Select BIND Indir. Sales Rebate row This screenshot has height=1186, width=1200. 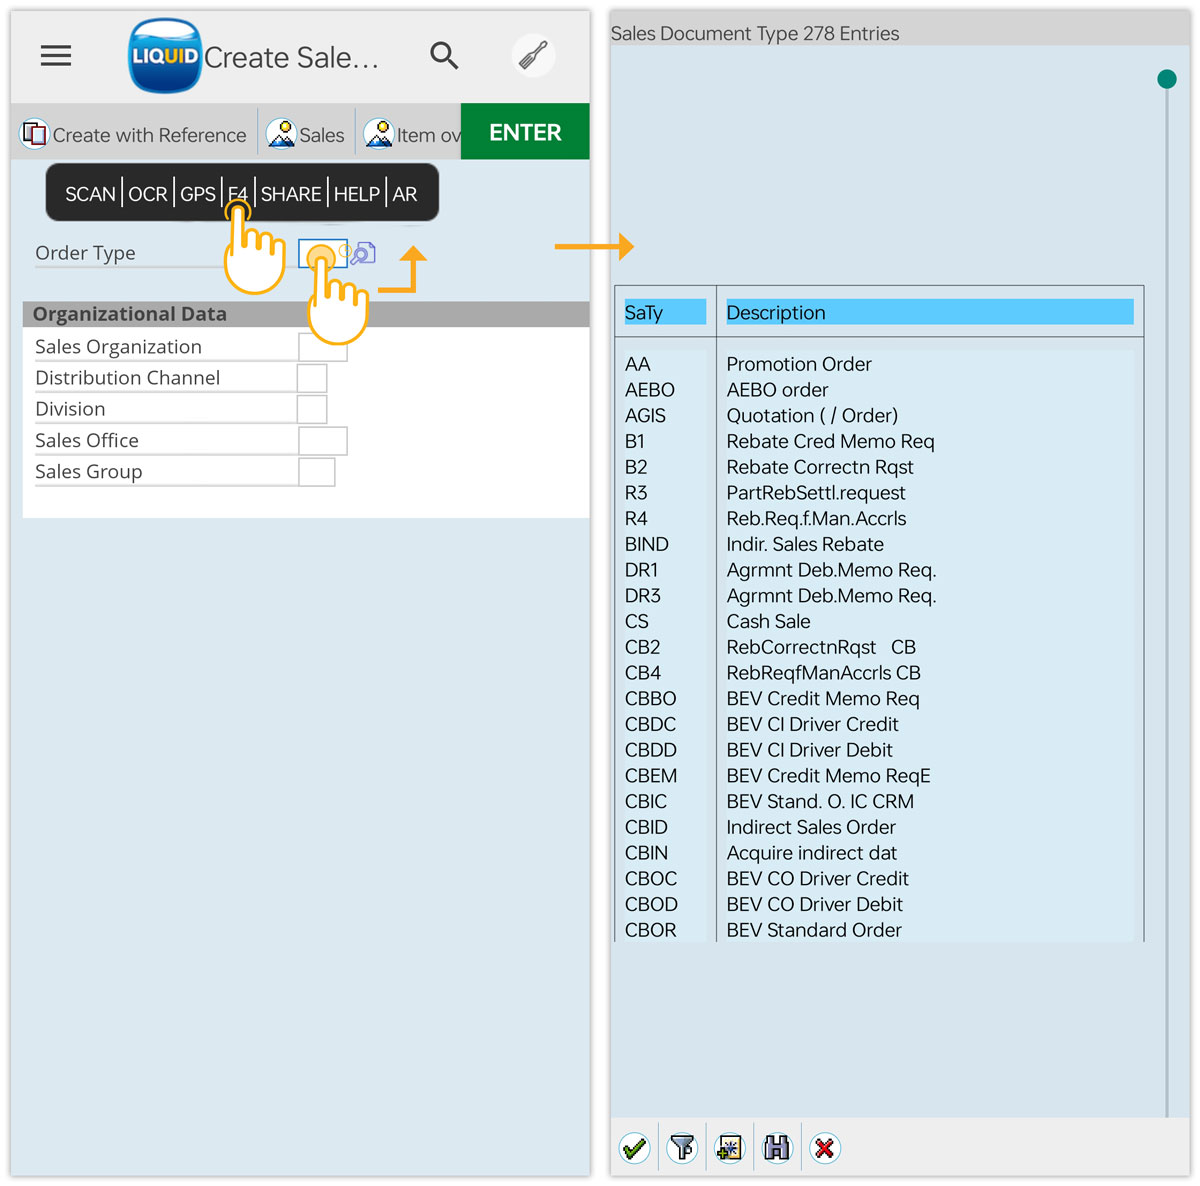879,544
